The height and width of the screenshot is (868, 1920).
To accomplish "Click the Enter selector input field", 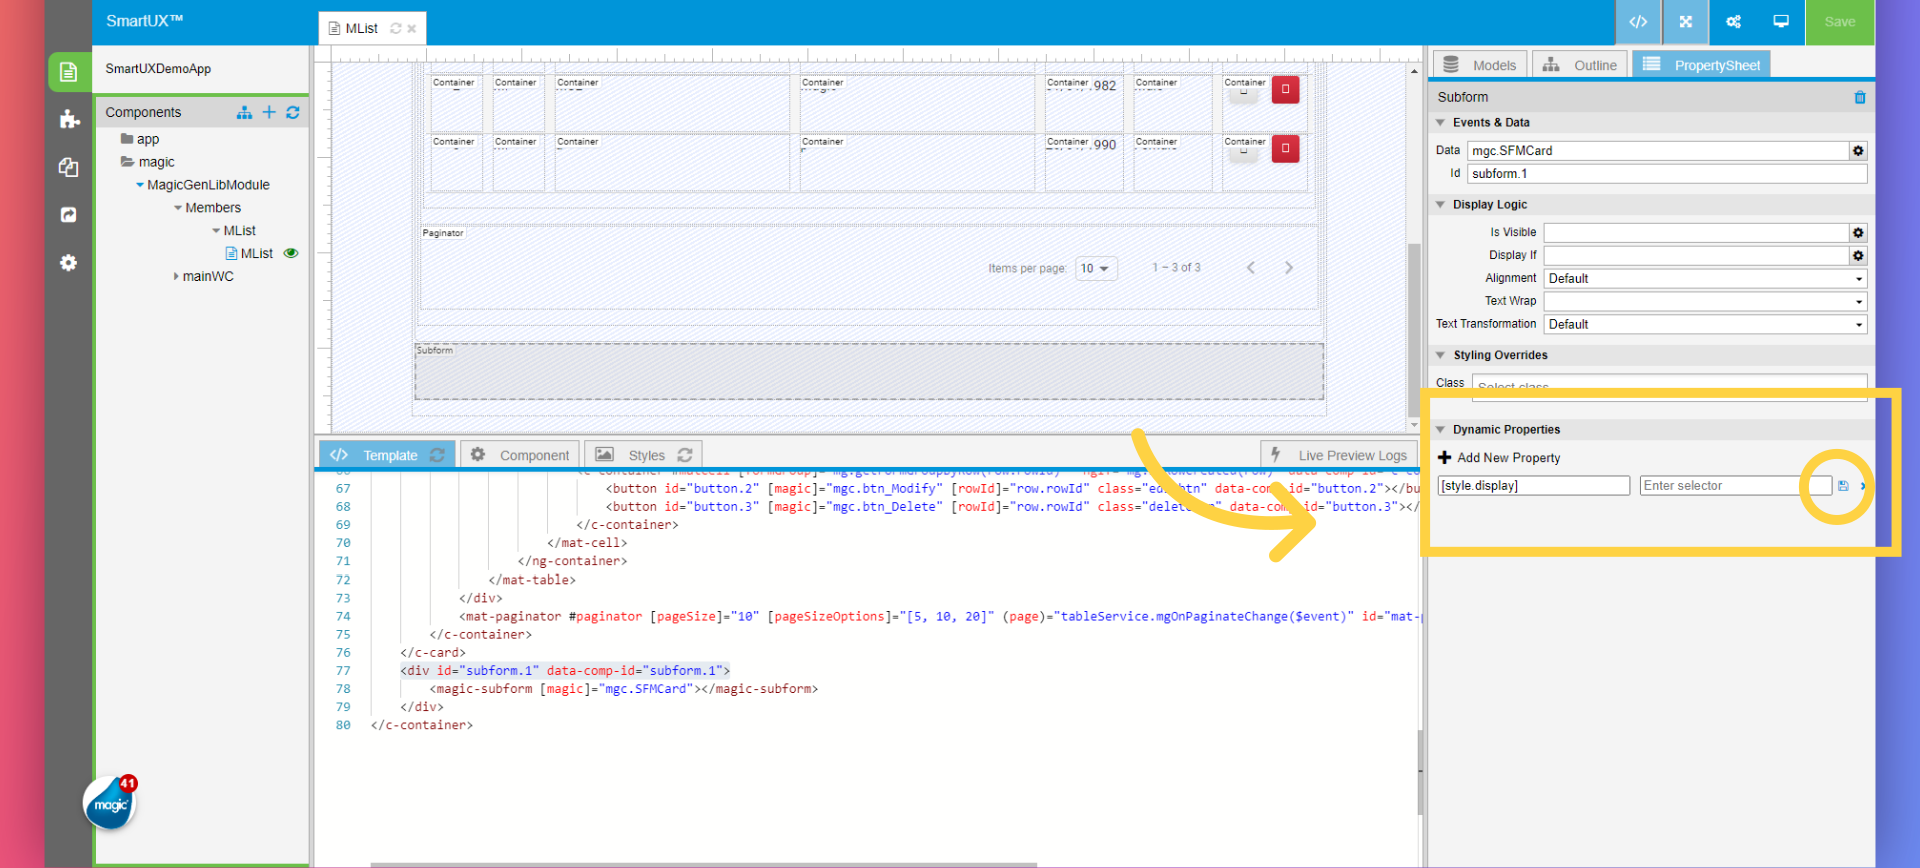I will (x=1735, y=486).
